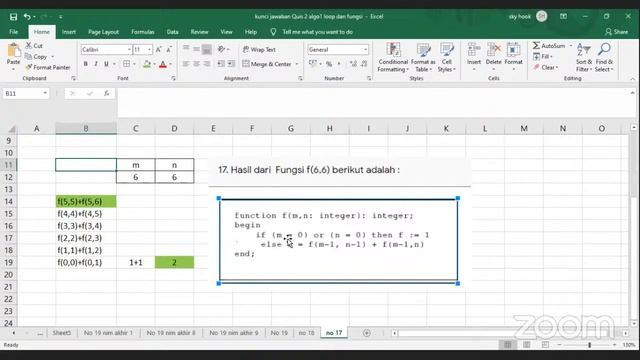Open the Borders dropdown arrow
640x360 pixels.
[x=134, y=64]
